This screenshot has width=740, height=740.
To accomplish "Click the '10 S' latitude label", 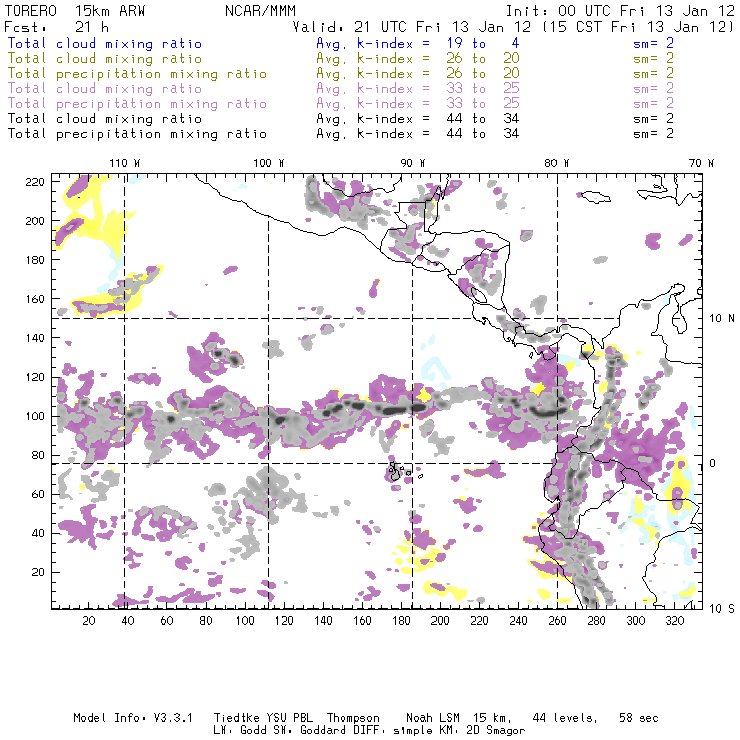I will point(722,609).
